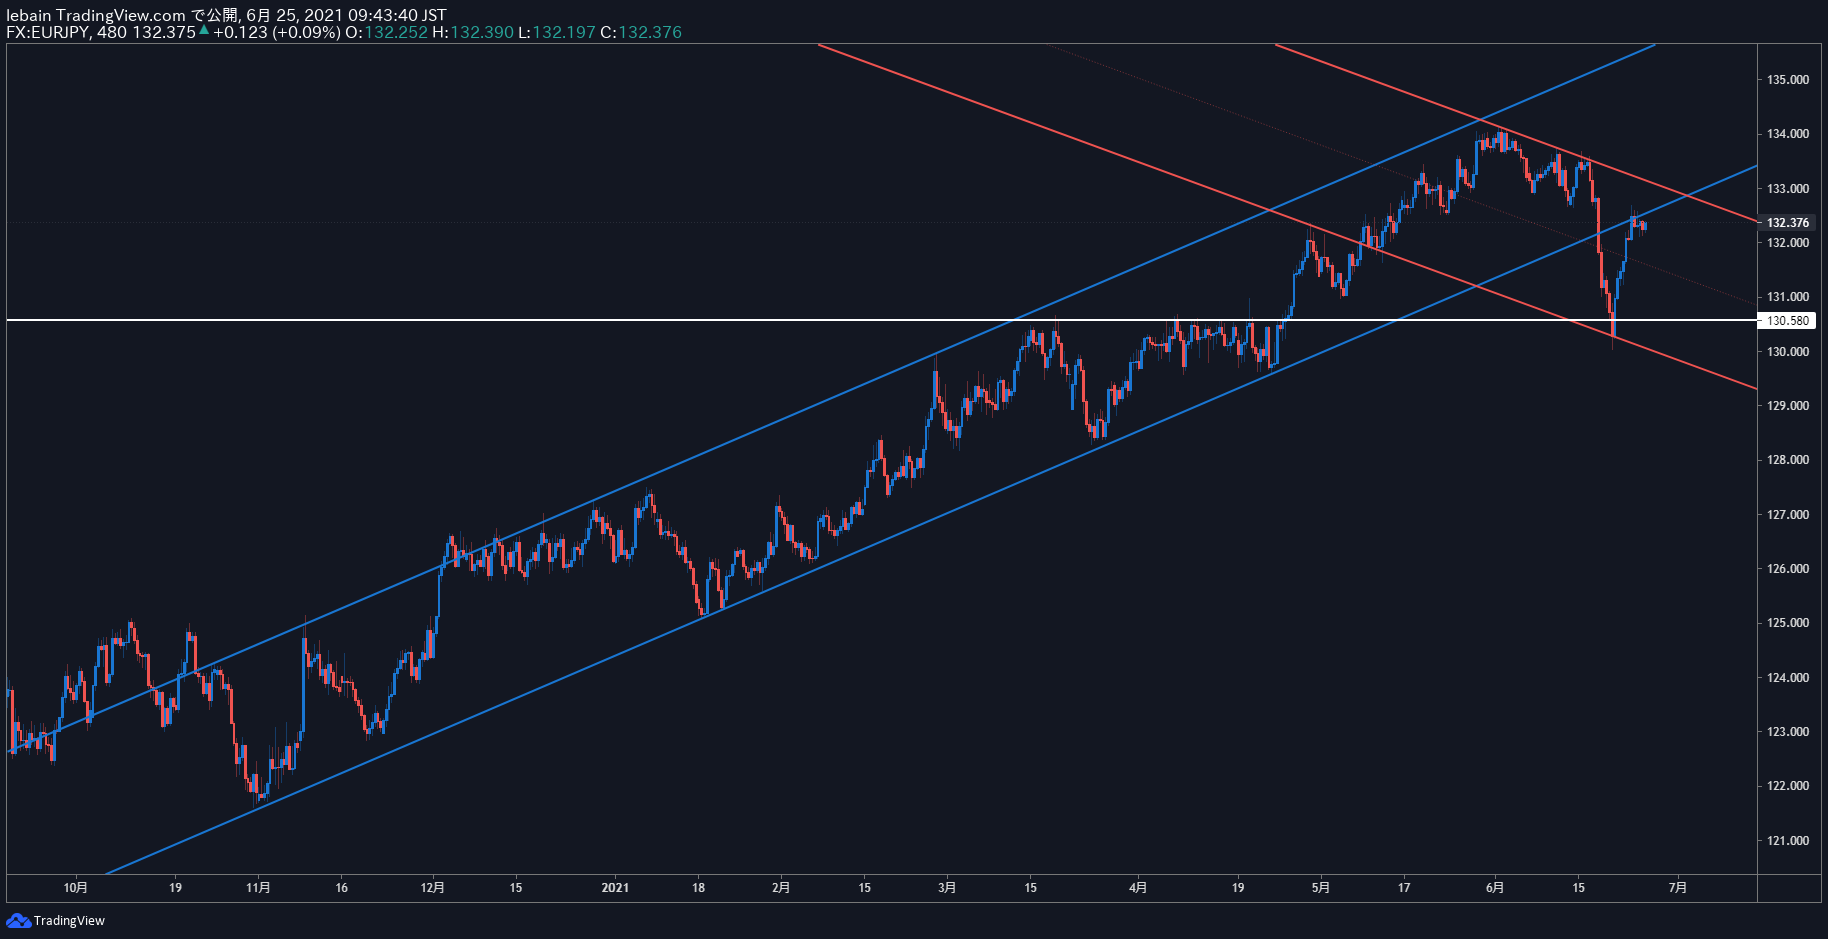Viewport: 1828px width, 939px height.
Task: Click the 3月 time axis label
Action: 947,888
